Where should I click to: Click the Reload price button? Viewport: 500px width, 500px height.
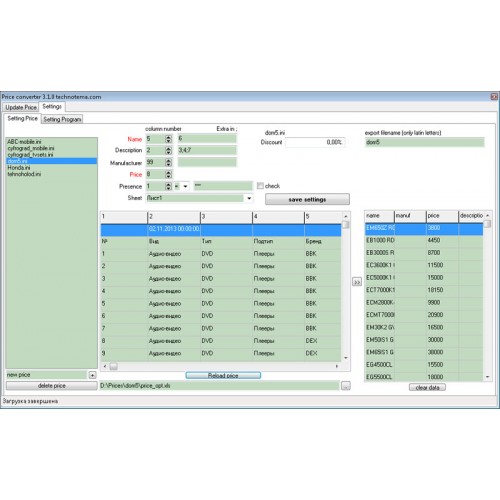pos(223,376)
